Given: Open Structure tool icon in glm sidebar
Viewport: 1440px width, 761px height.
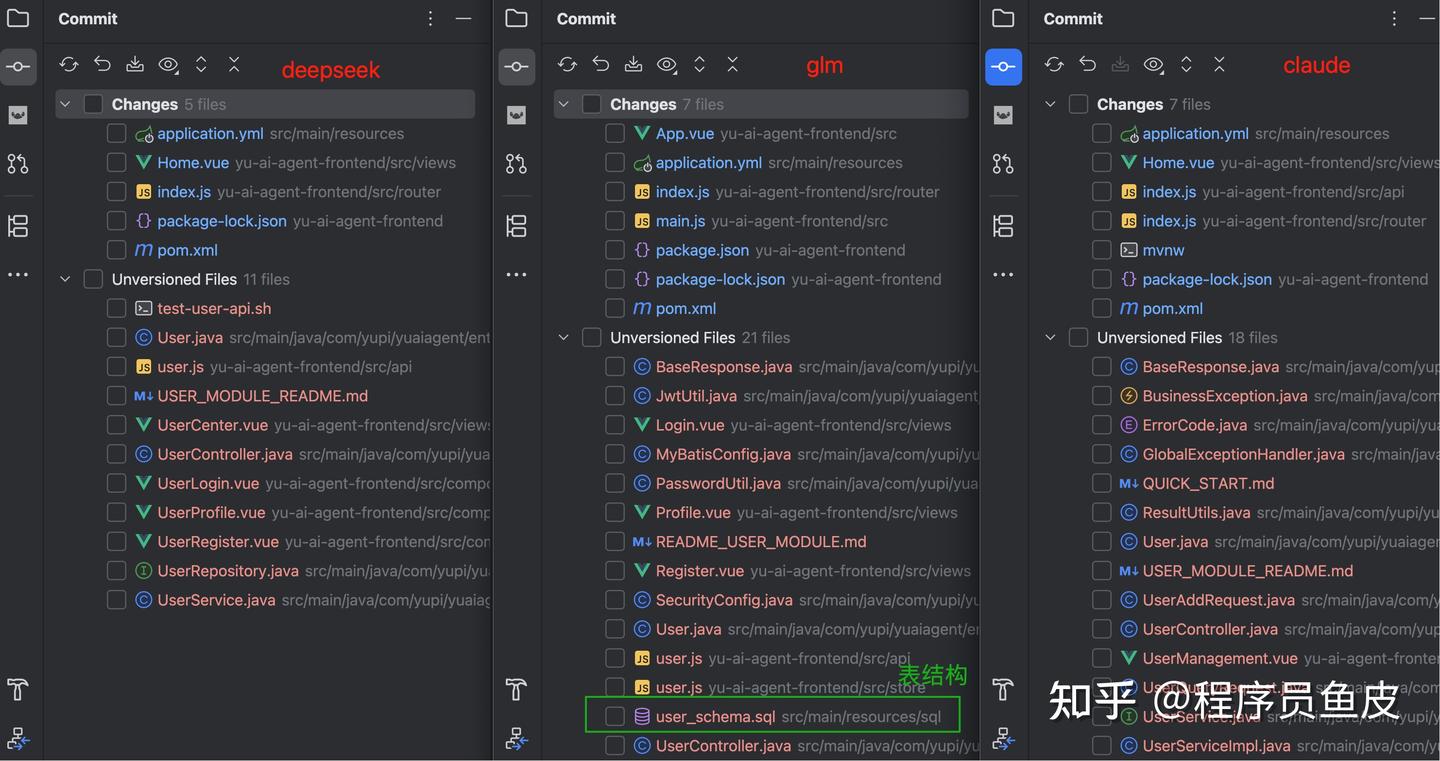Looking at the screenshot, I should 516,226.
